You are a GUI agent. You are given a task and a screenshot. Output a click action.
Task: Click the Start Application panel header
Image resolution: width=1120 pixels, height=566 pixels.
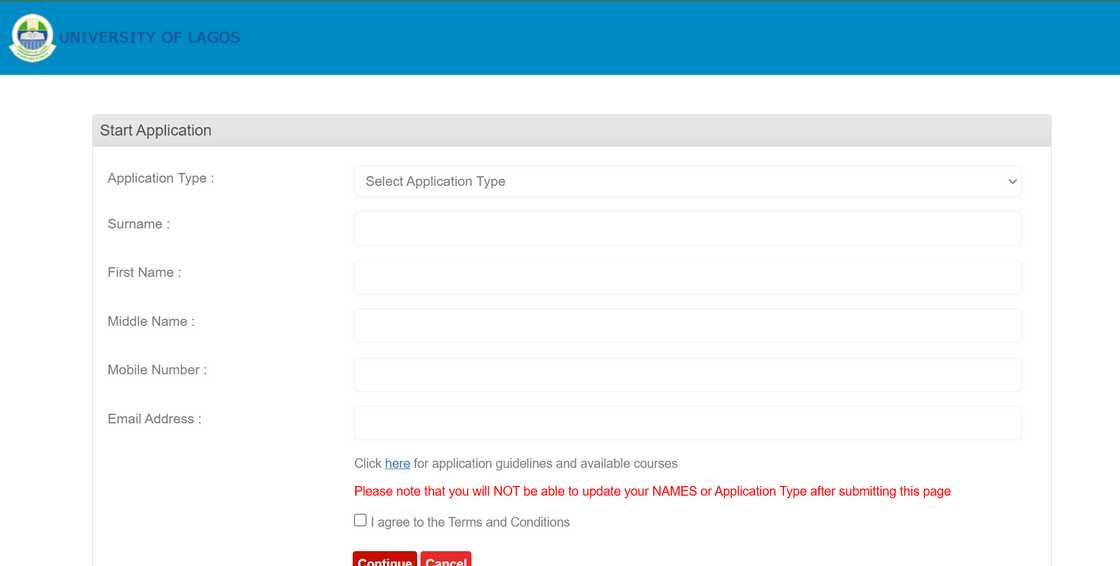(x=571, y=130)
